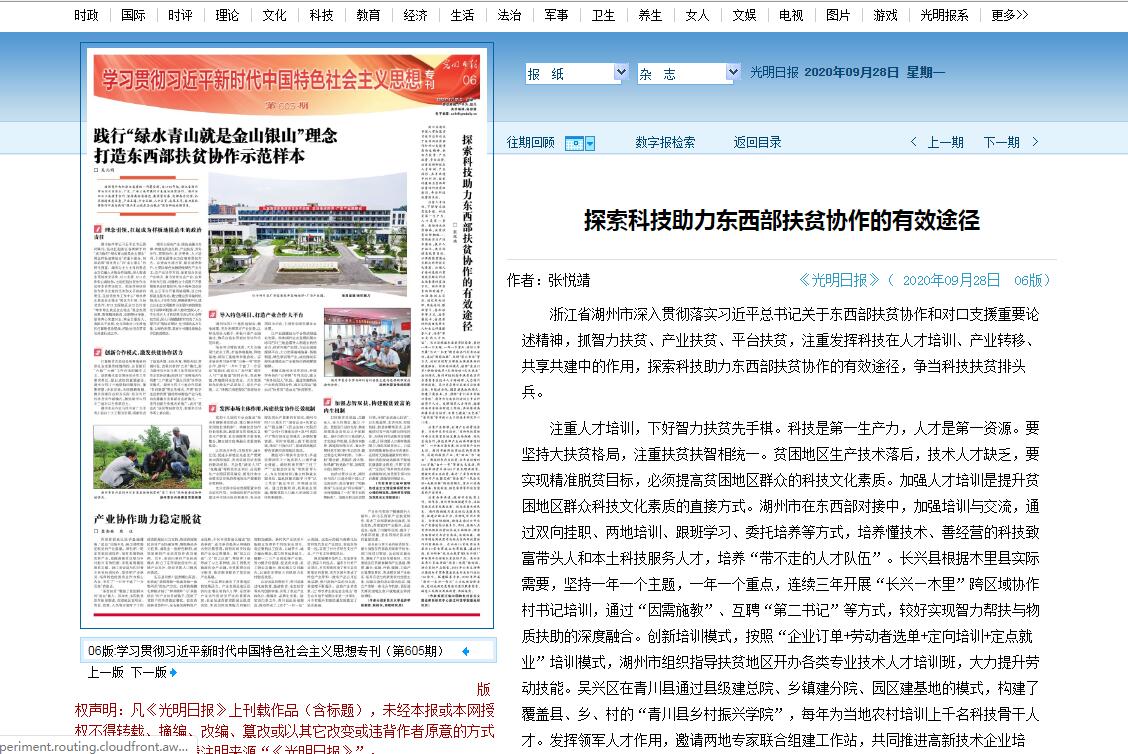Open the 更多>> menu item
The height and width of the screenshot is (754, 1128).
click(x=1009, y=15)
